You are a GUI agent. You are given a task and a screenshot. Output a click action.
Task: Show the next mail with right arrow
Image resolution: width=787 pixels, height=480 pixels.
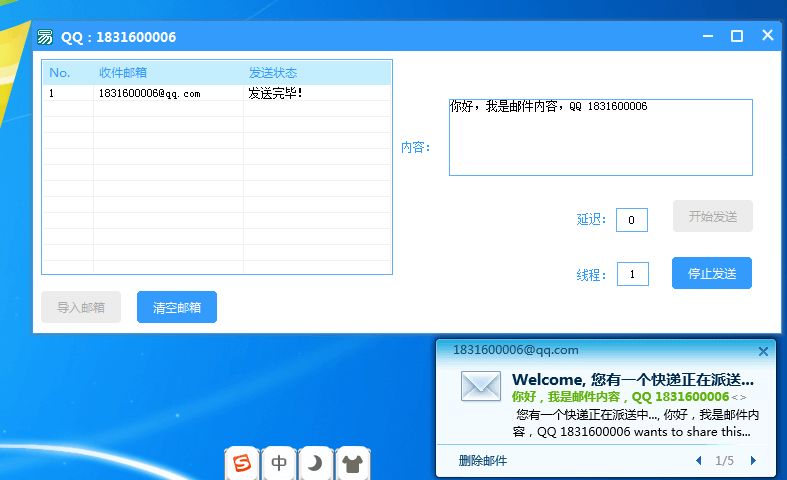point(753,460)
